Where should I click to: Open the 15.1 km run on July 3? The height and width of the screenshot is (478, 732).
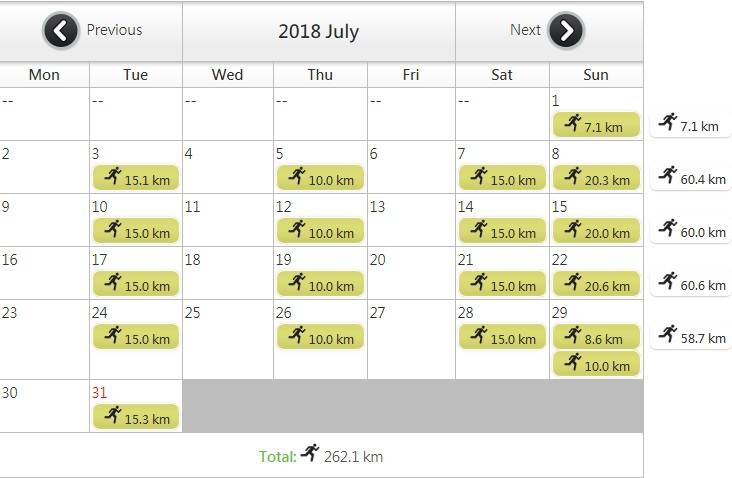click(136, 177)
